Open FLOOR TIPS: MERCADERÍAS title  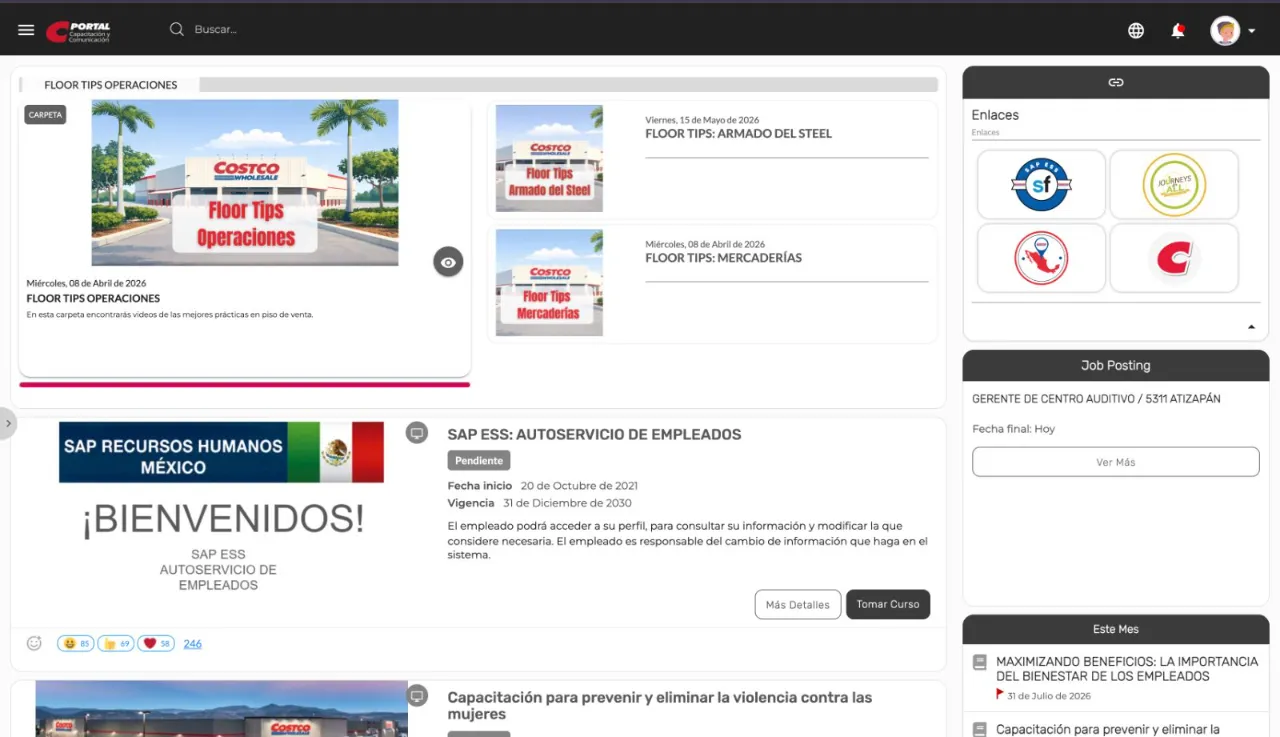[x=723, y=257]
